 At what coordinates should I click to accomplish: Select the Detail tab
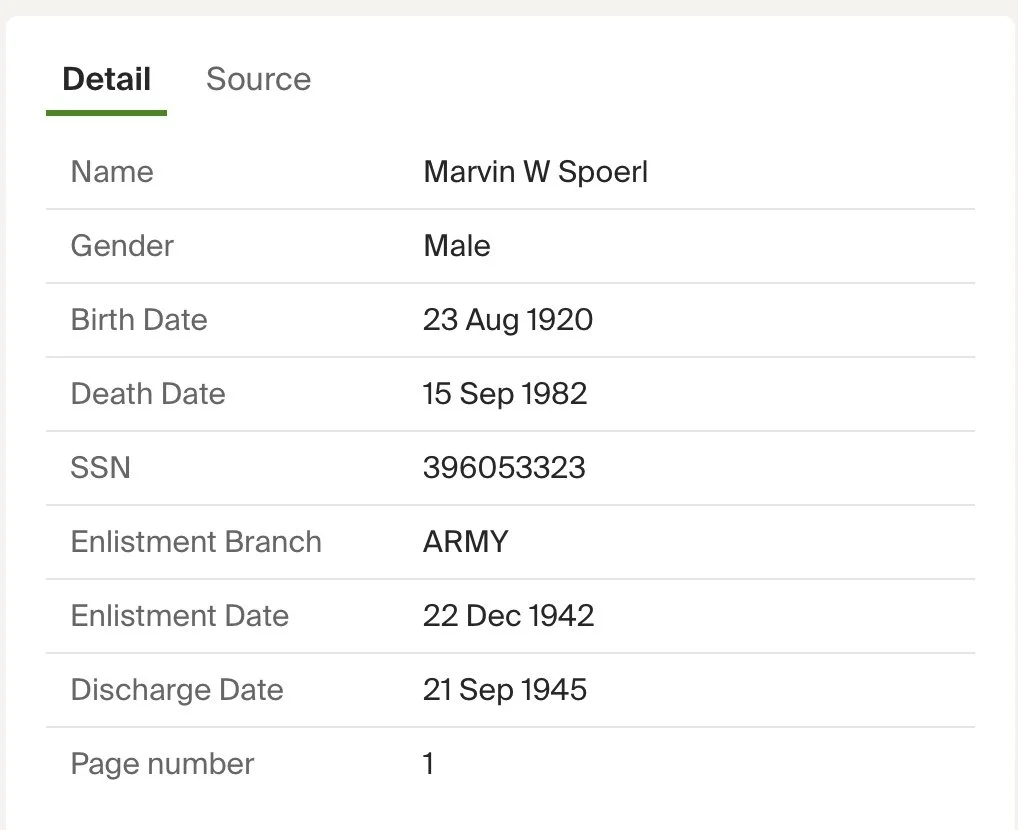point(106,79)
